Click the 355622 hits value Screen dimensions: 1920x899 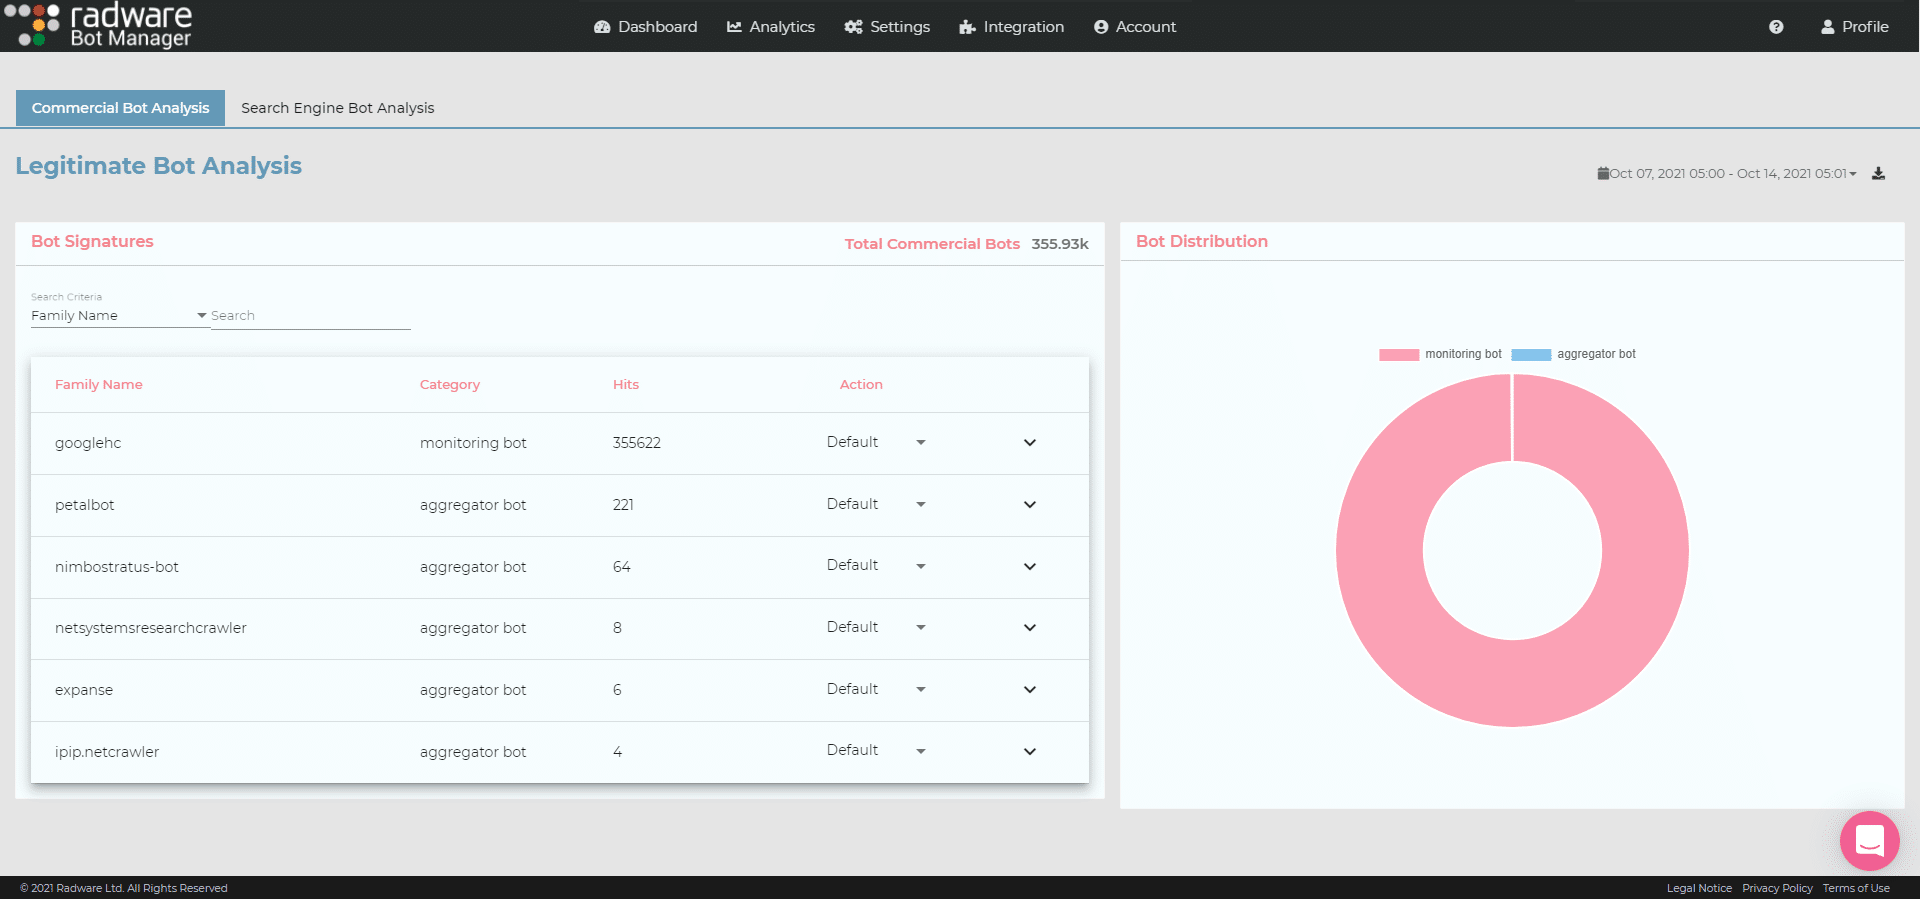pyautogui.click(x=637, y=443)
